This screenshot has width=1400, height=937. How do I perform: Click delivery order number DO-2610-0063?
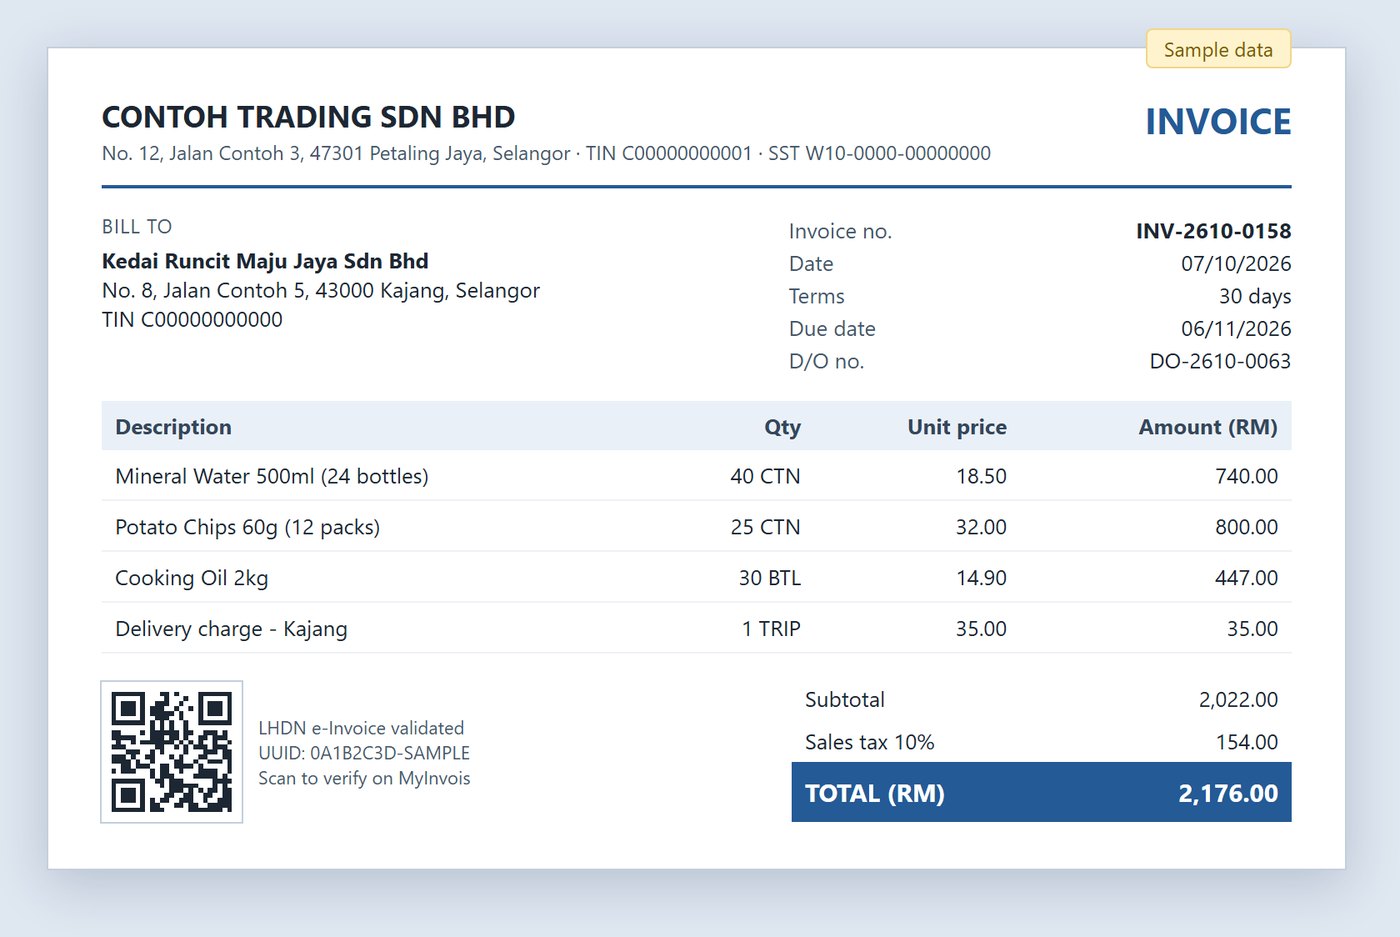pyautogui.click(x=1220, y=361)
